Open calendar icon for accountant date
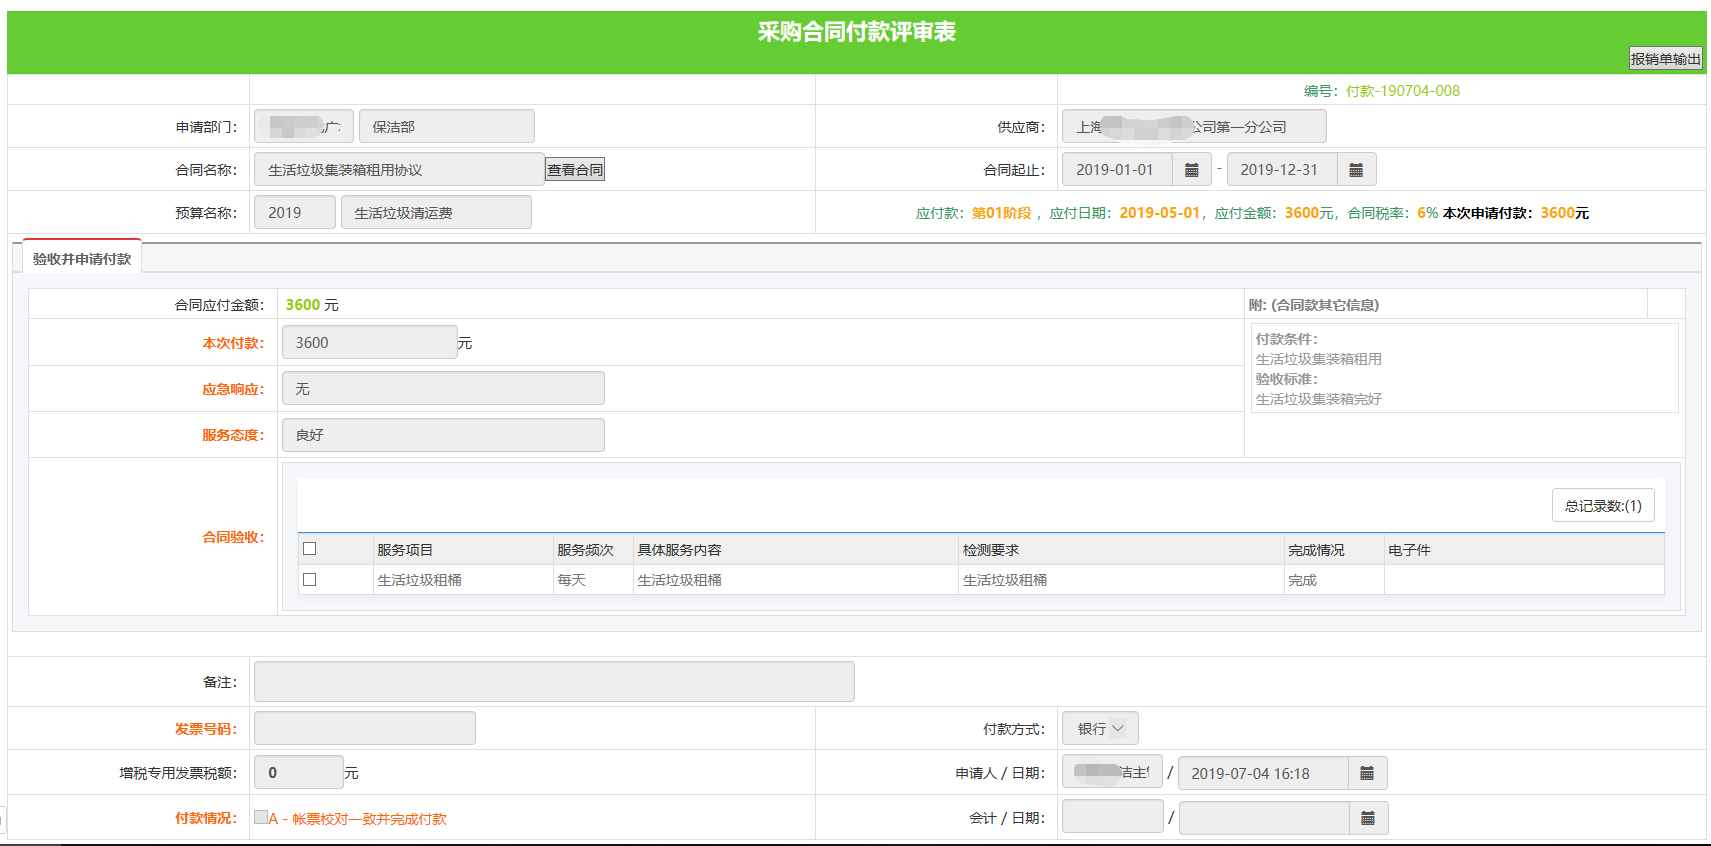Screen dimensions: 1711x846 pos(1367,818)
